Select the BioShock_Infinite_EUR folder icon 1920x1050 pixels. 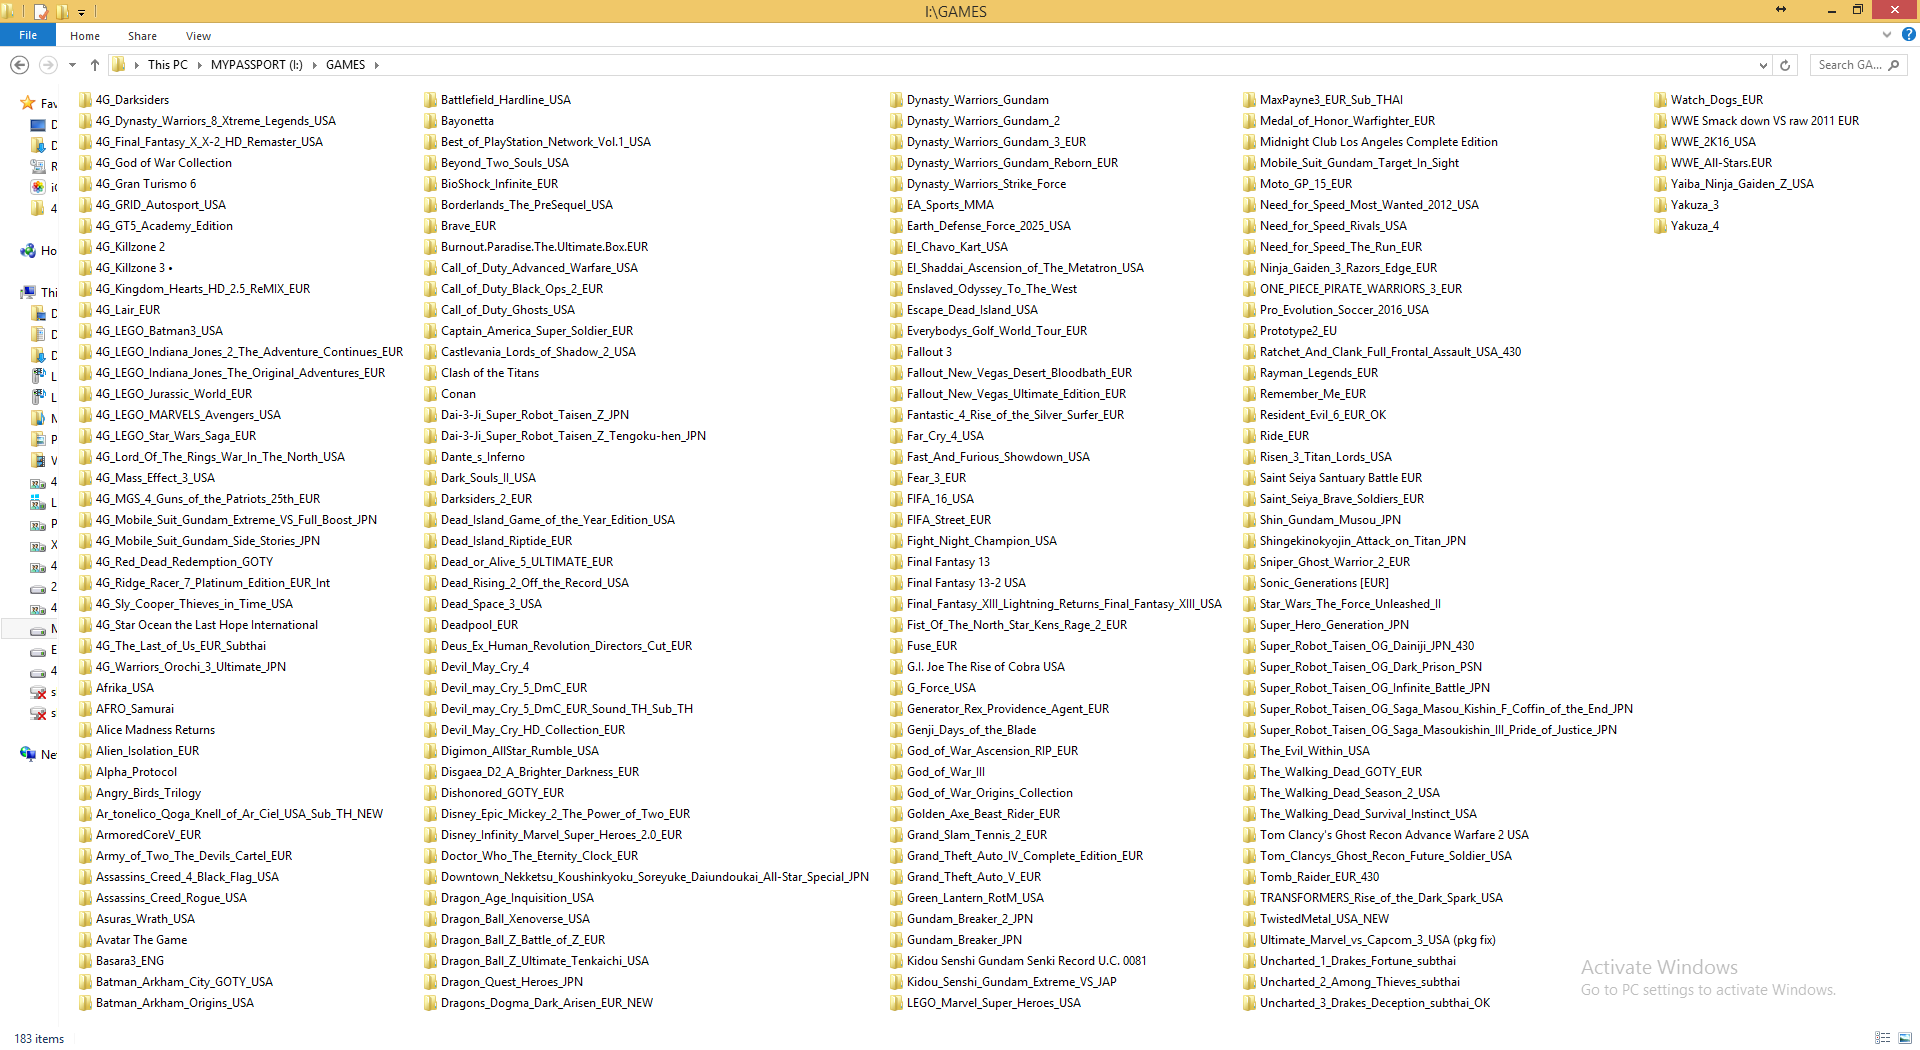[x=431, y=184]
